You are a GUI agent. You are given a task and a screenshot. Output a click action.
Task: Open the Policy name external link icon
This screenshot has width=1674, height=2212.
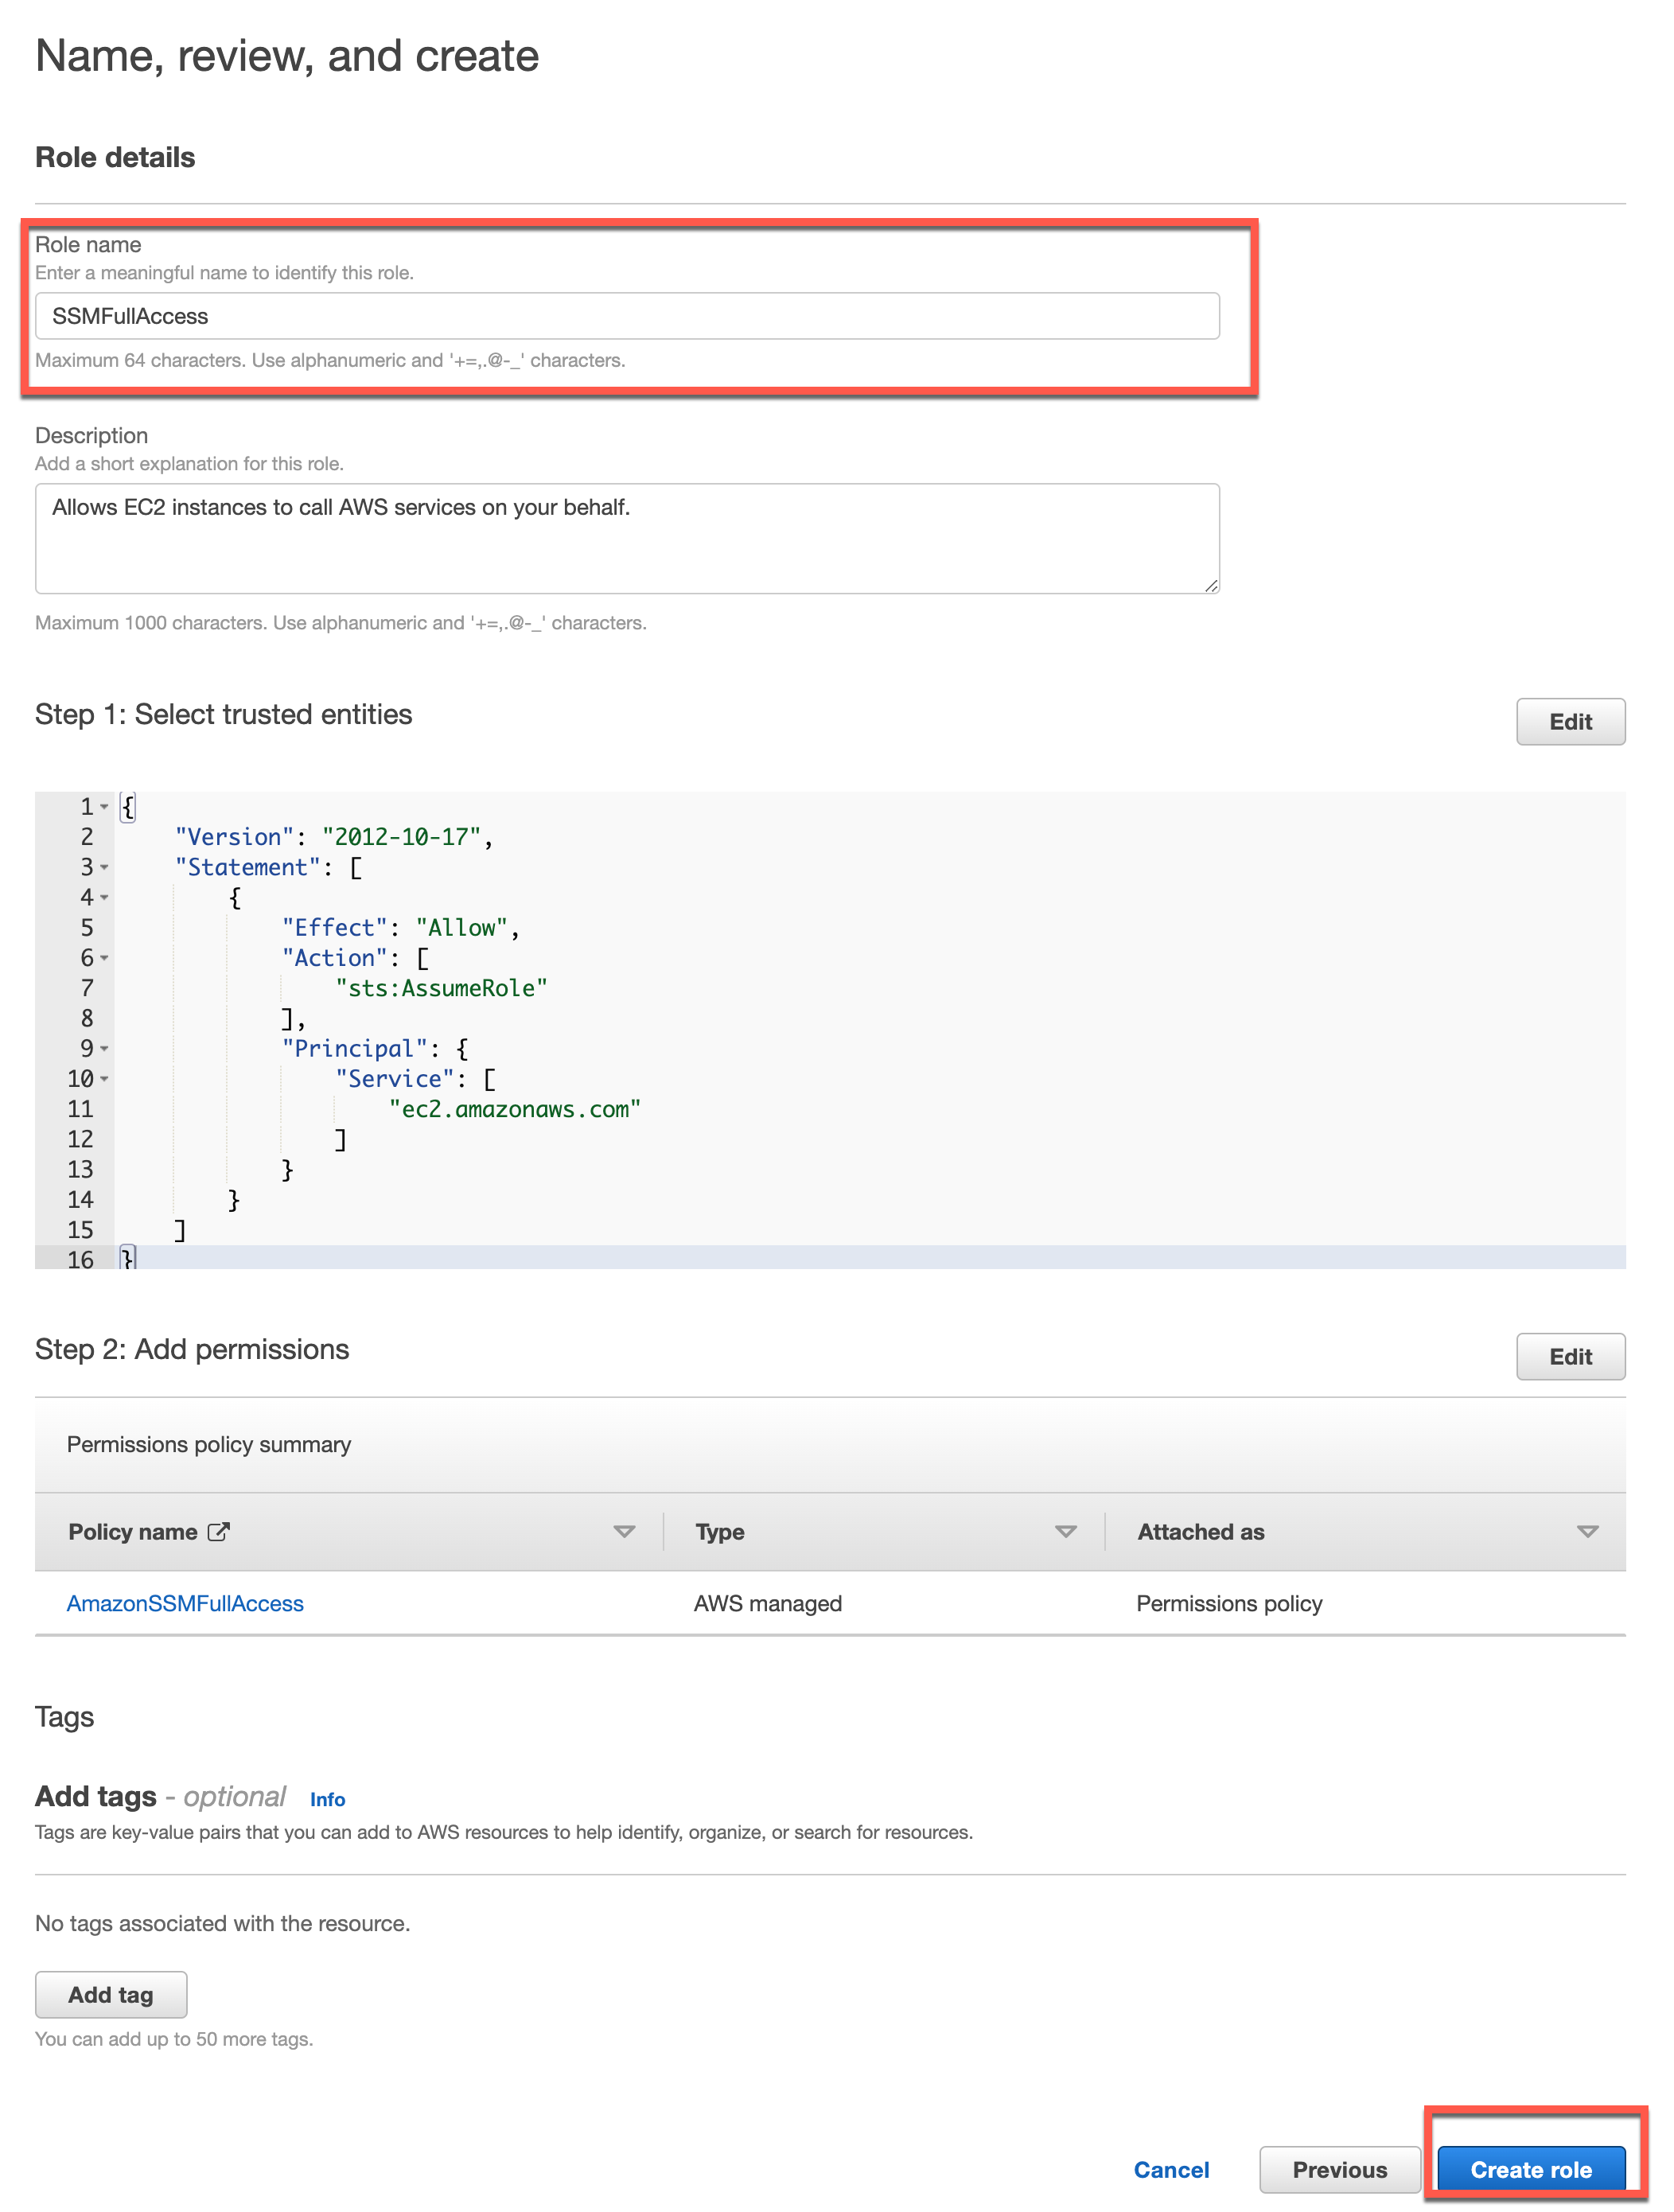[x=219, y=1532]
